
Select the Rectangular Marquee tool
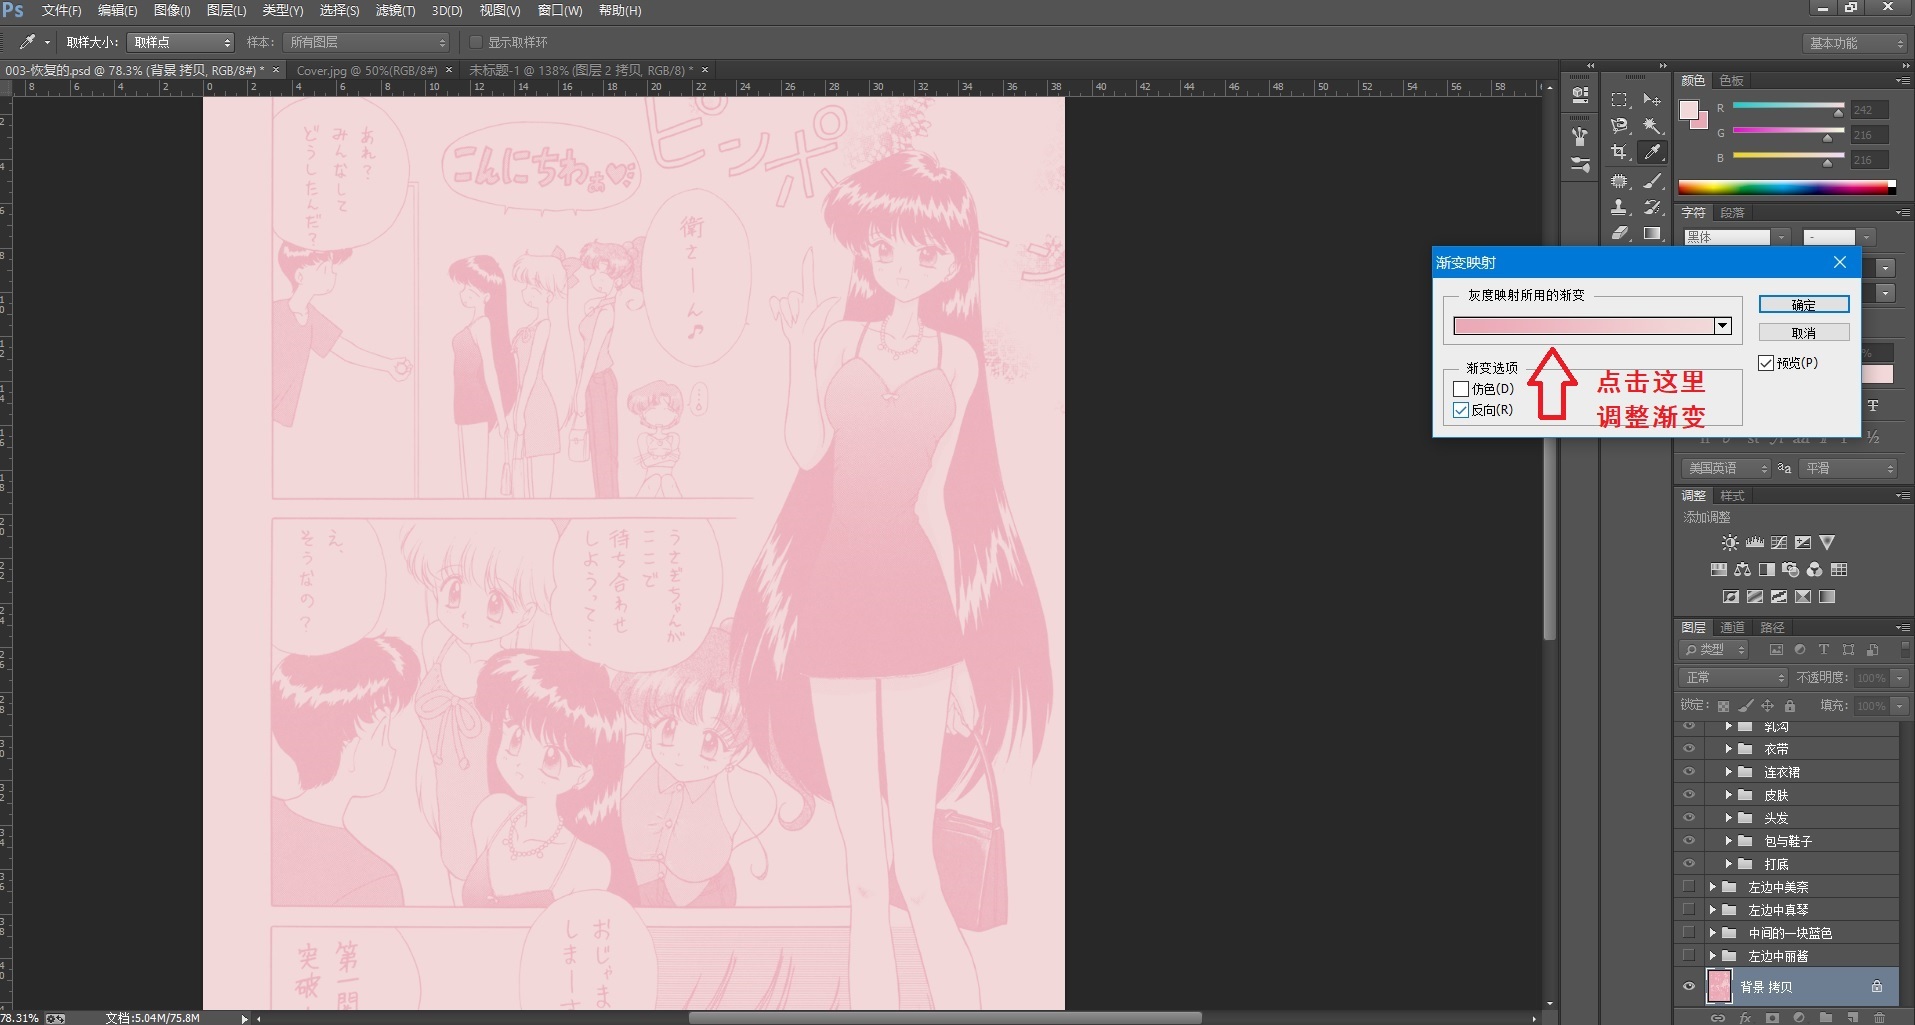click(1619, 100)
